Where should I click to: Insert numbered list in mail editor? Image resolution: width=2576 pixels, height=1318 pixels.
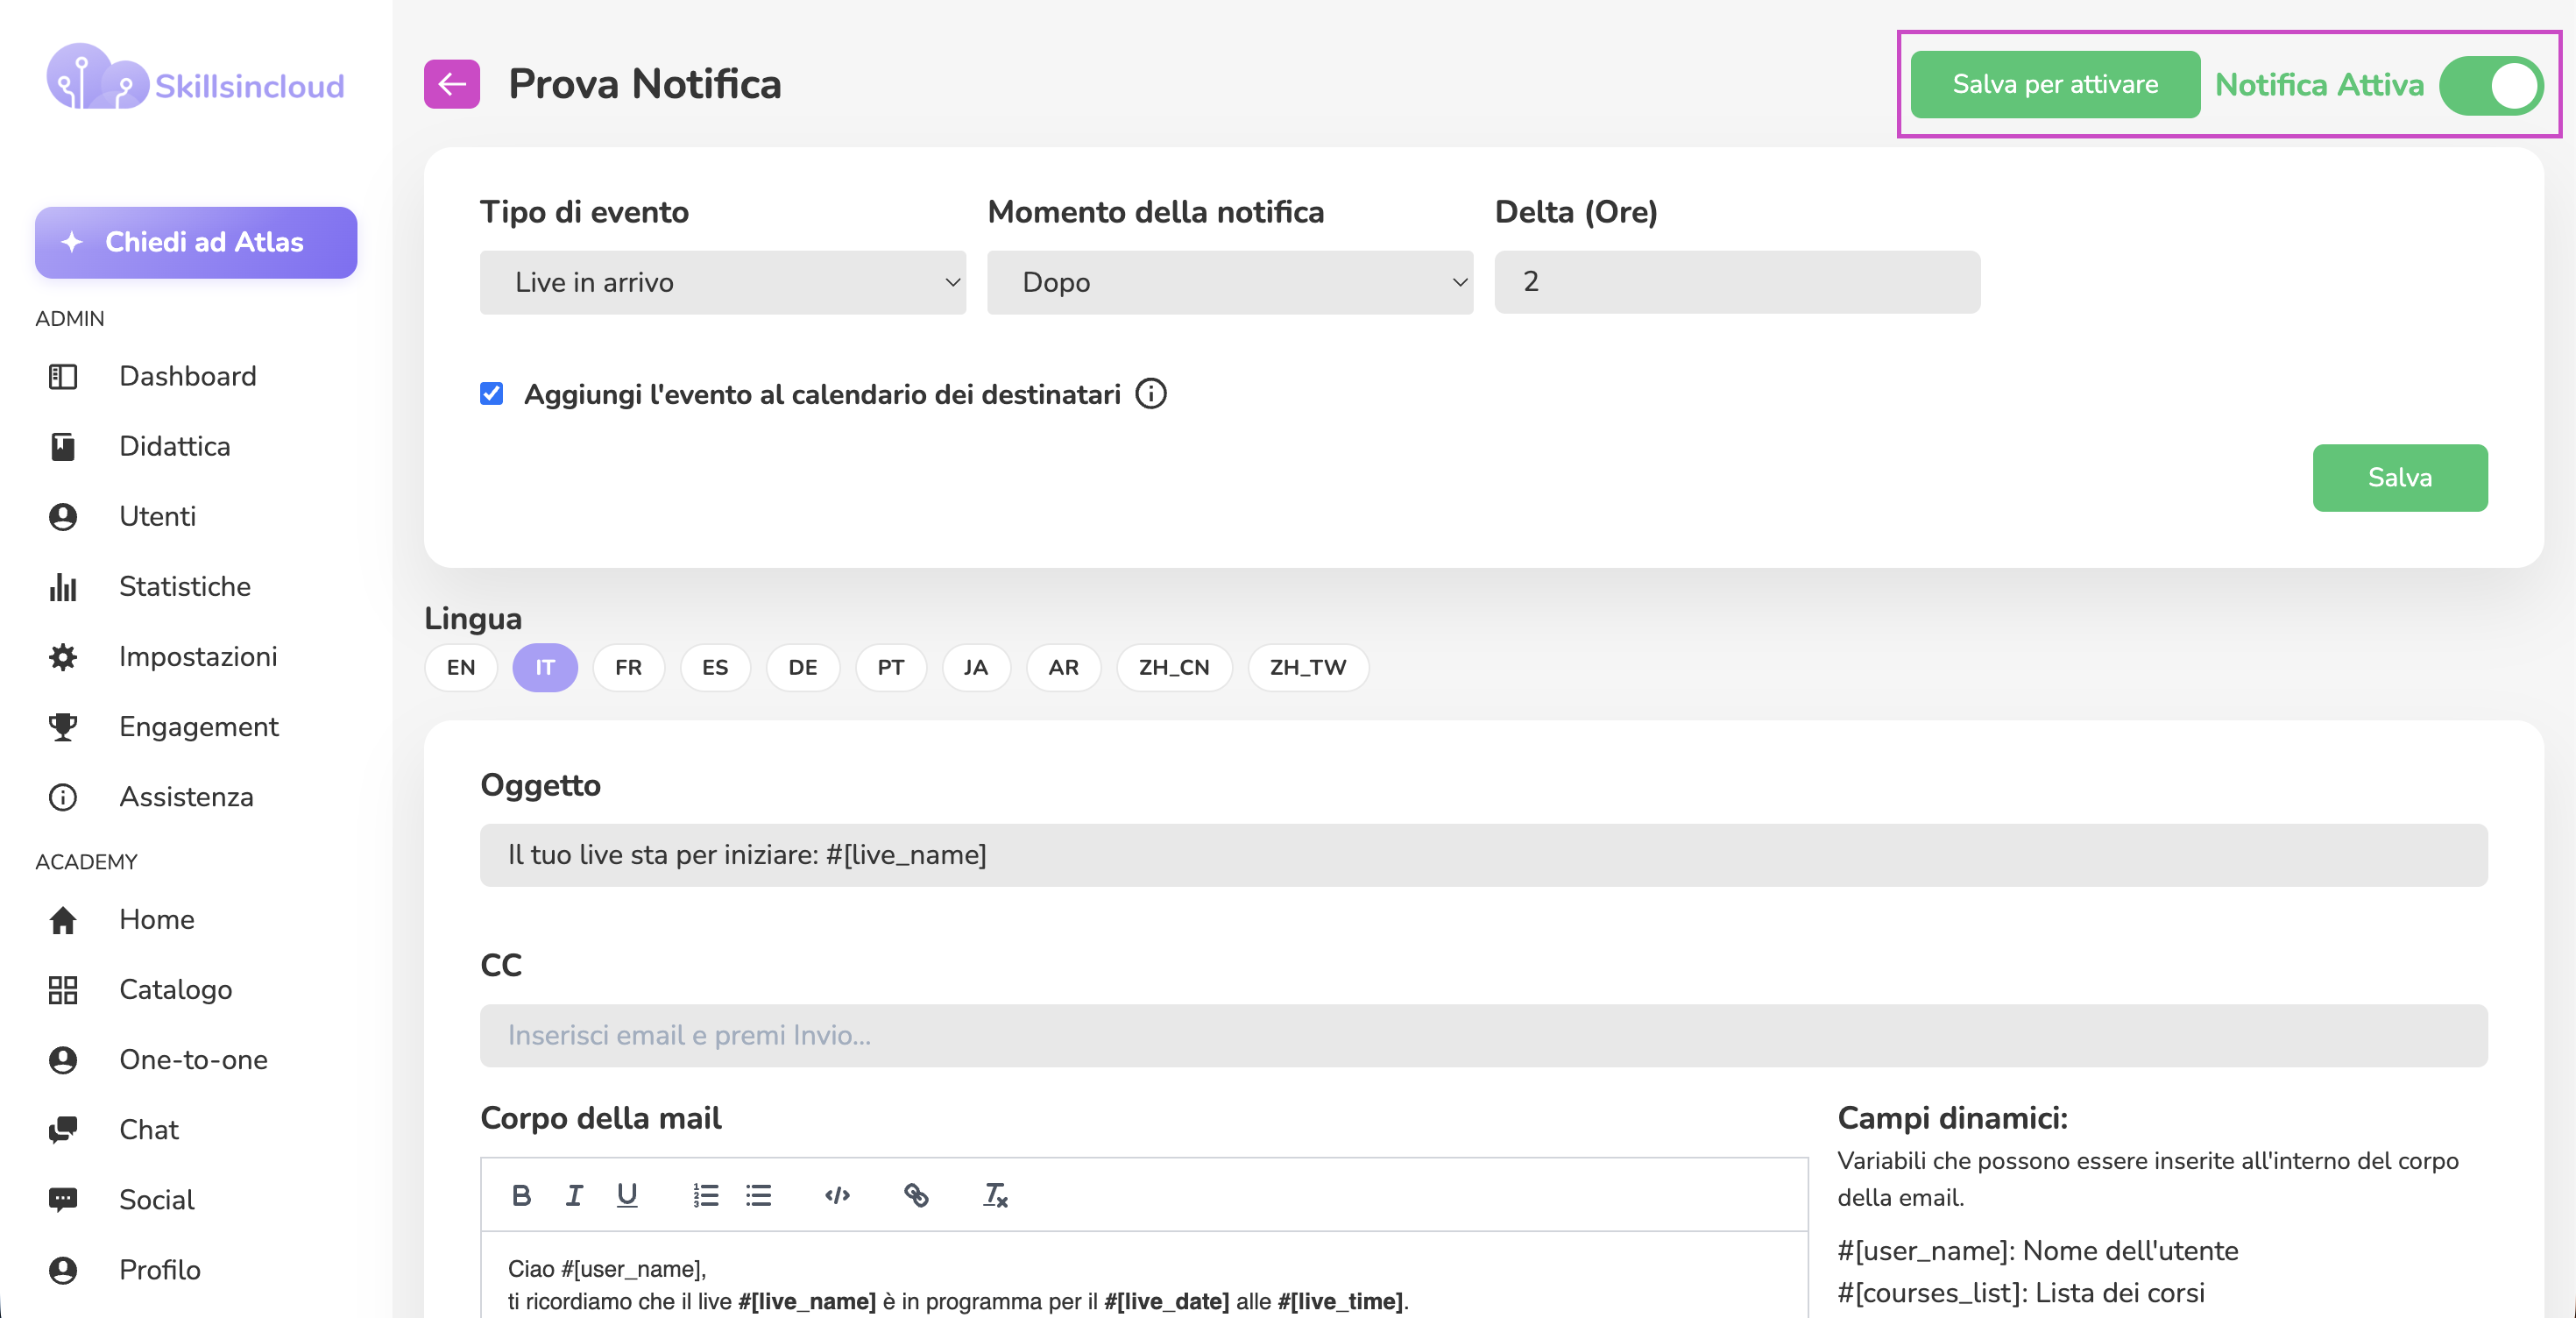[x=705, y=1195]
